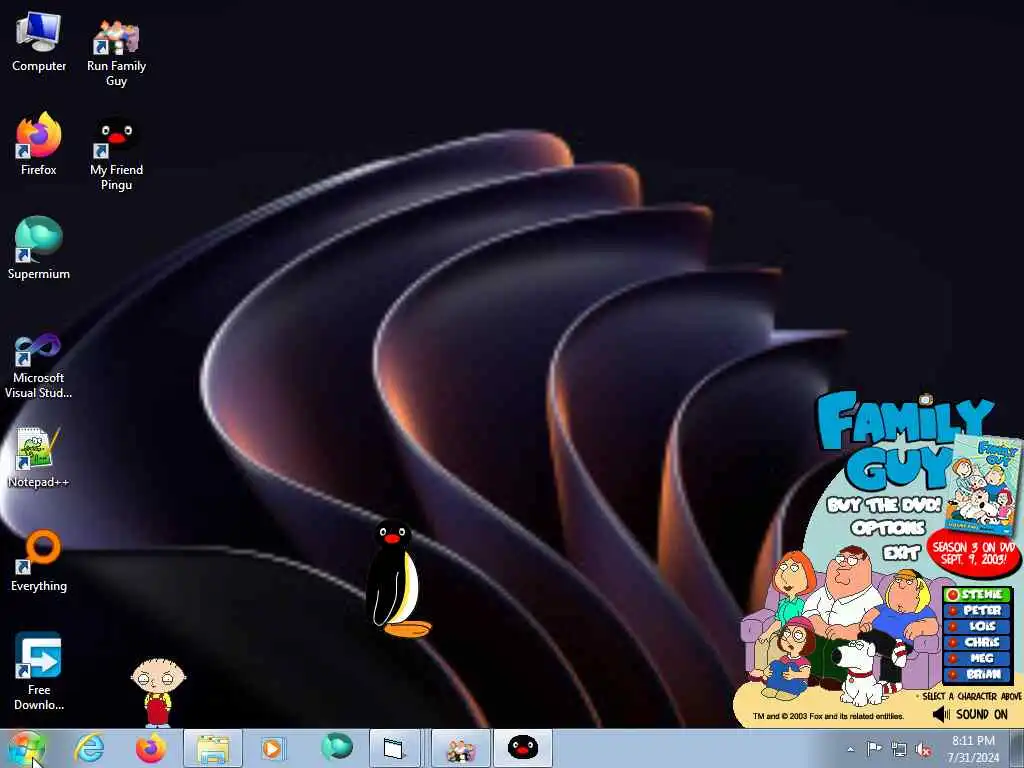Toggle SOUND ON speaker in Family Guy panel
1024x768 pixels.
(970, 714)
